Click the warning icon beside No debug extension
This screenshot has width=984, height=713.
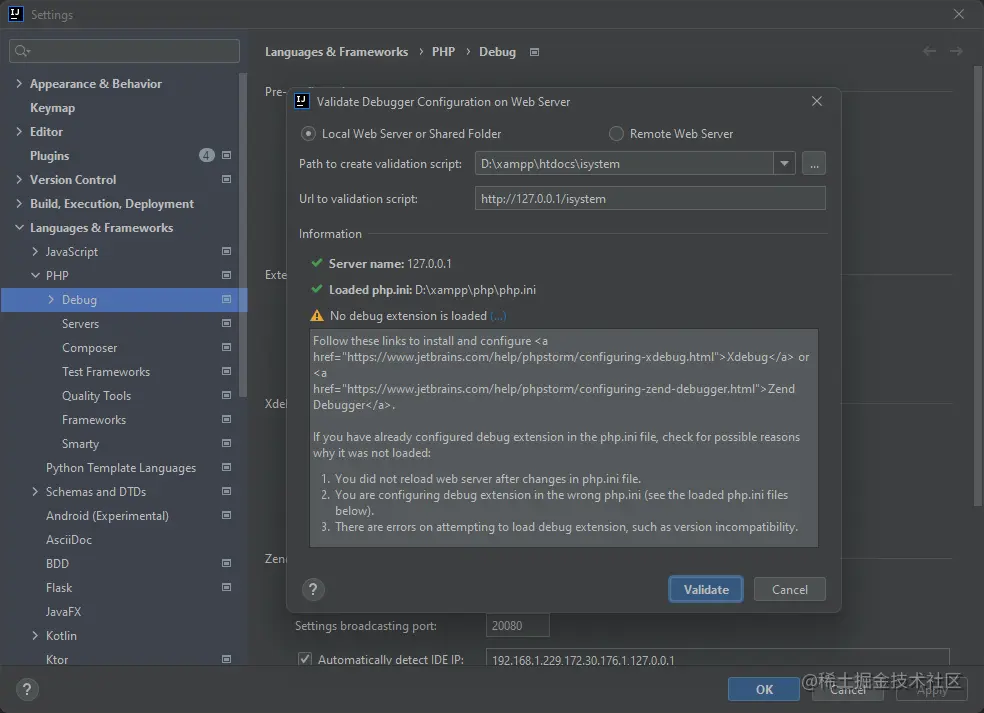click(x=318, y=316)
